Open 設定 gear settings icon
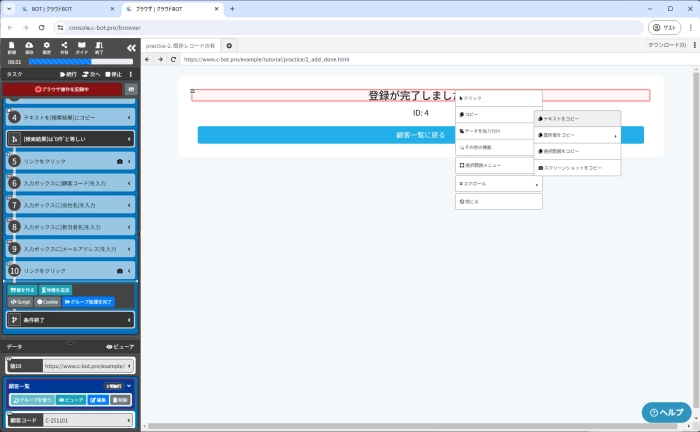700x432 pixels. [47, 47]
